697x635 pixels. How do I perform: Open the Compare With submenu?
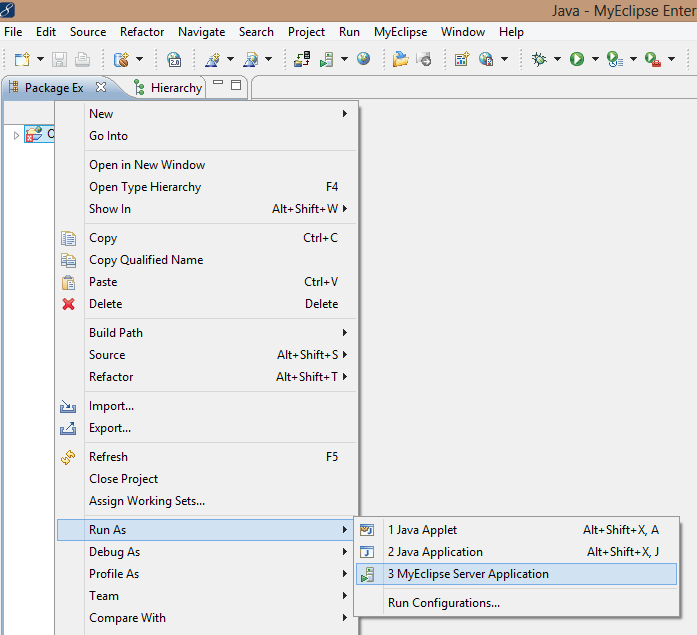click(x=207, y=618)
